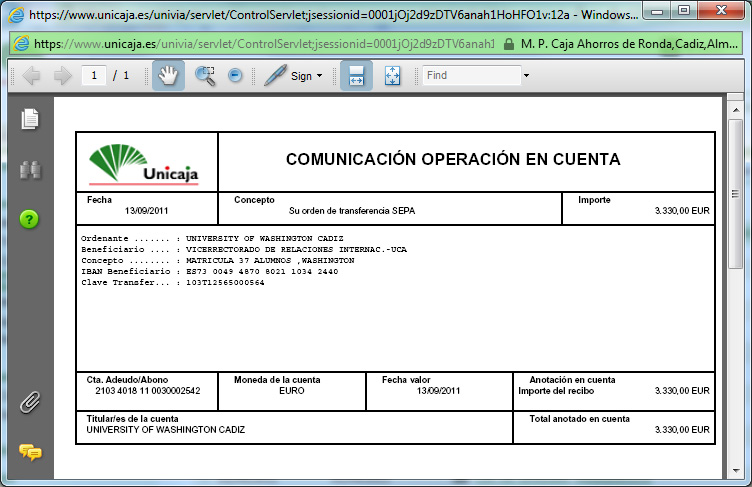Viewport: 752px width, 487px height.
Task: Click the Unicaja logo
Action: (143, 164)
